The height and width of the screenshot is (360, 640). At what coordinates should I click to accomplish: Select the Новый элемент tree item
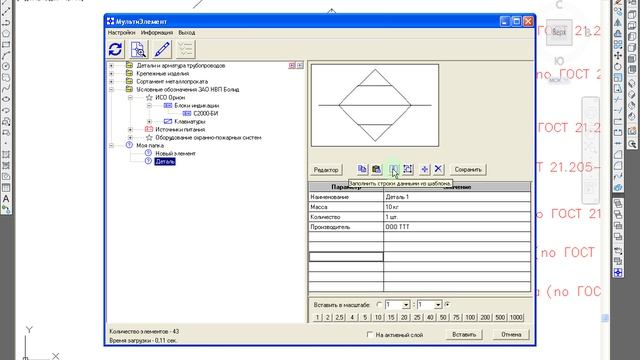click(x=176, y=153)
